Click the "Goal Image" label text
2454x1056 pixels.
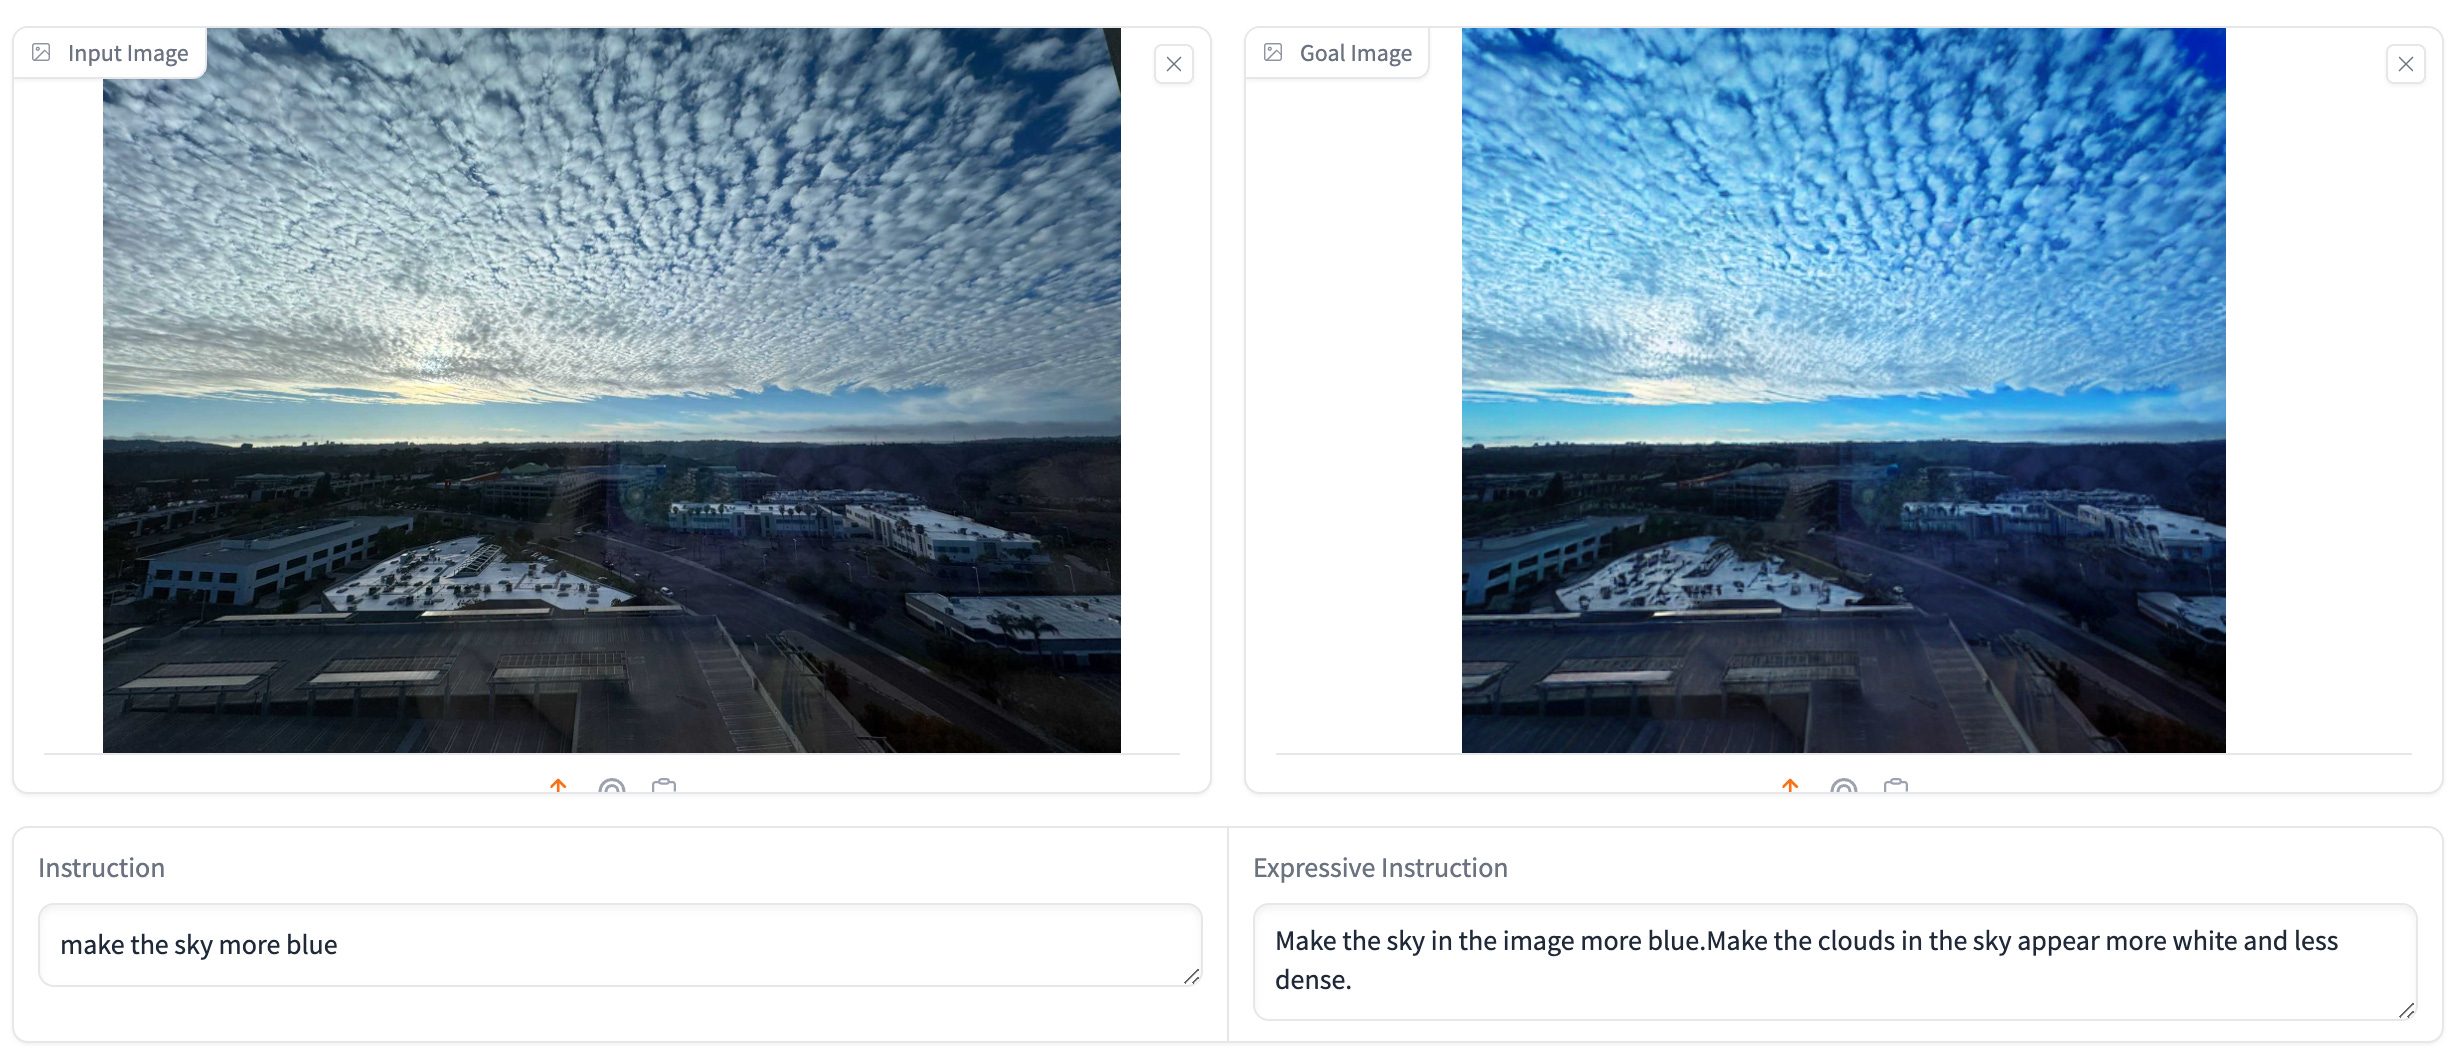(1356, 53)
